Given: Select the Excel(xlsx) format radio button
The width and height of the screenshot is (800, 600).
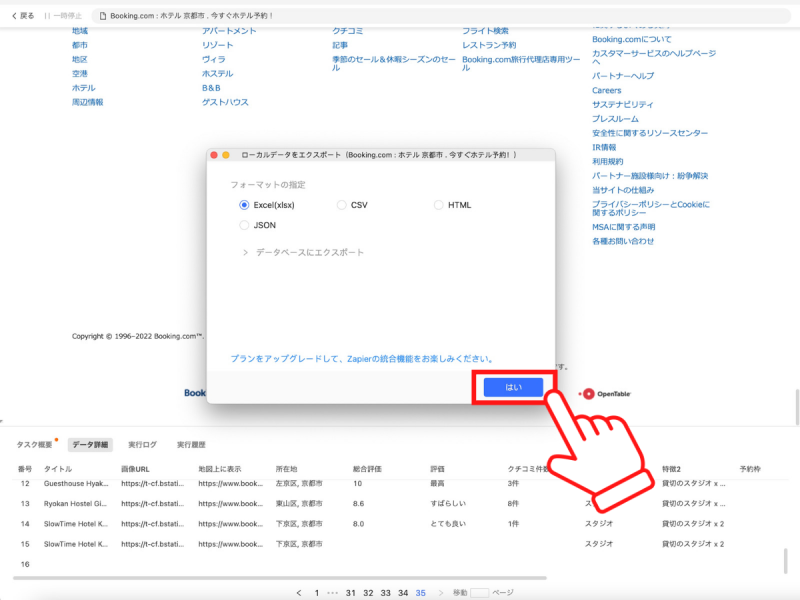Looking at the screenshot, I should 244,205.
